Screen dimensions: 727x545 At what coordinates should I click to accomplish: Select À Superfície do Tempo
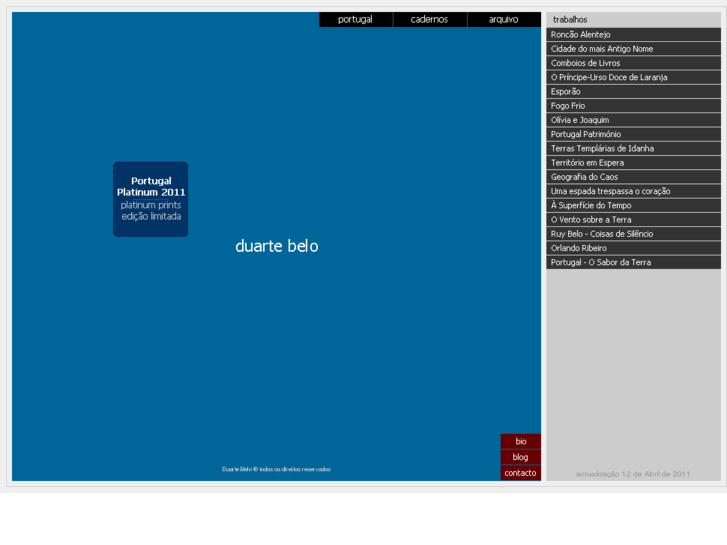(633, 205)
